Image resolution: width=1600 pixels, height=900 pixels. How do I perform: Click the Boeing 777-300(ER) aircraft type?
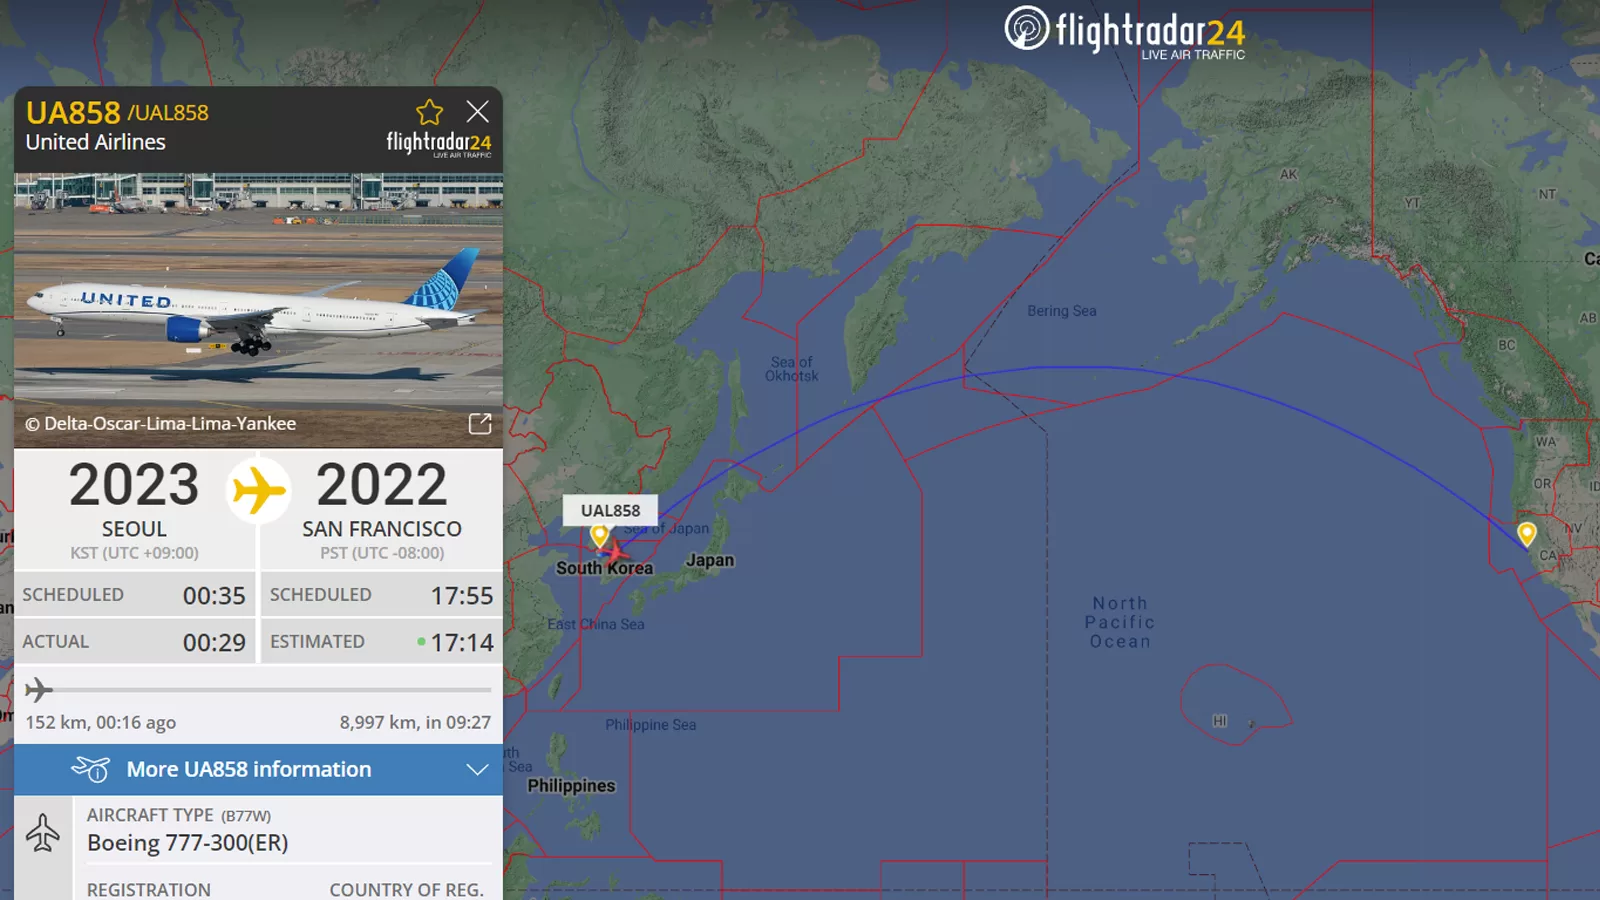[188, 843]
